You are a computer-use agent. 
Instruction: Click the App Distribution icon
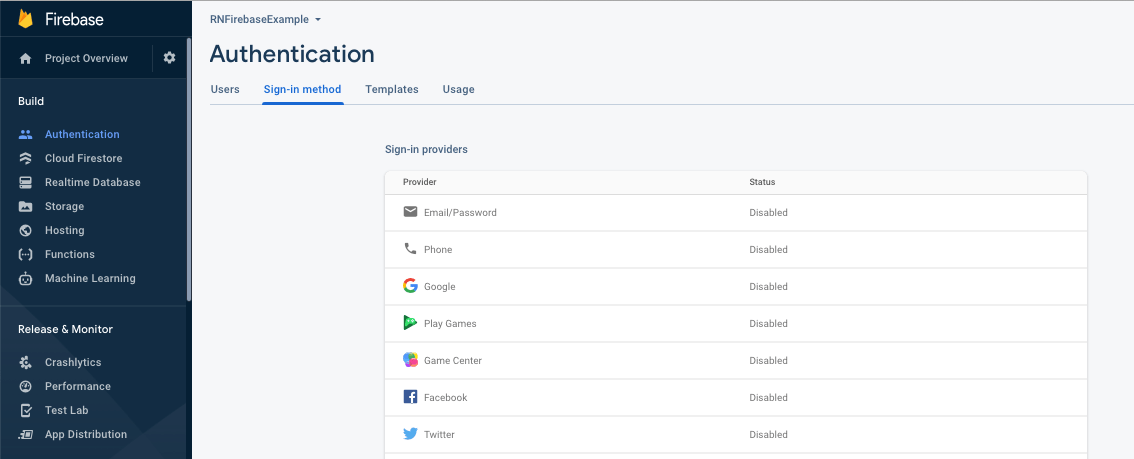[x=25, y=434]
